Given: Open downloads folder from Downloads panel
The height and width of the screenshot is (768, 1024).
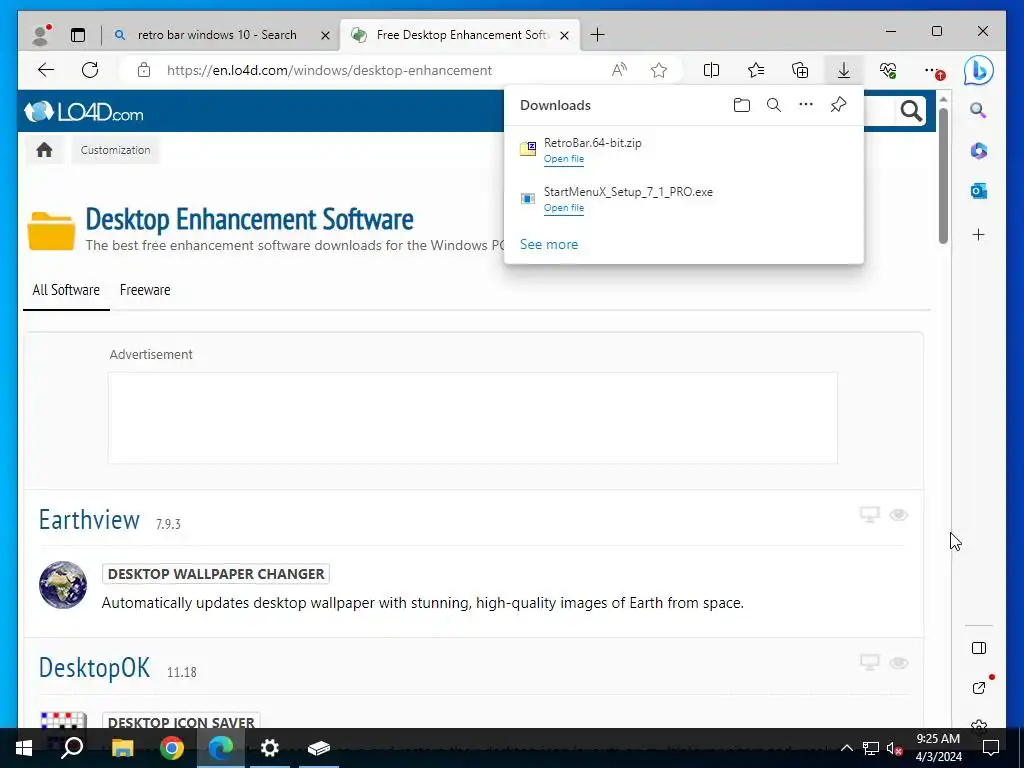Looking at the screenshot, I should 741,105.
